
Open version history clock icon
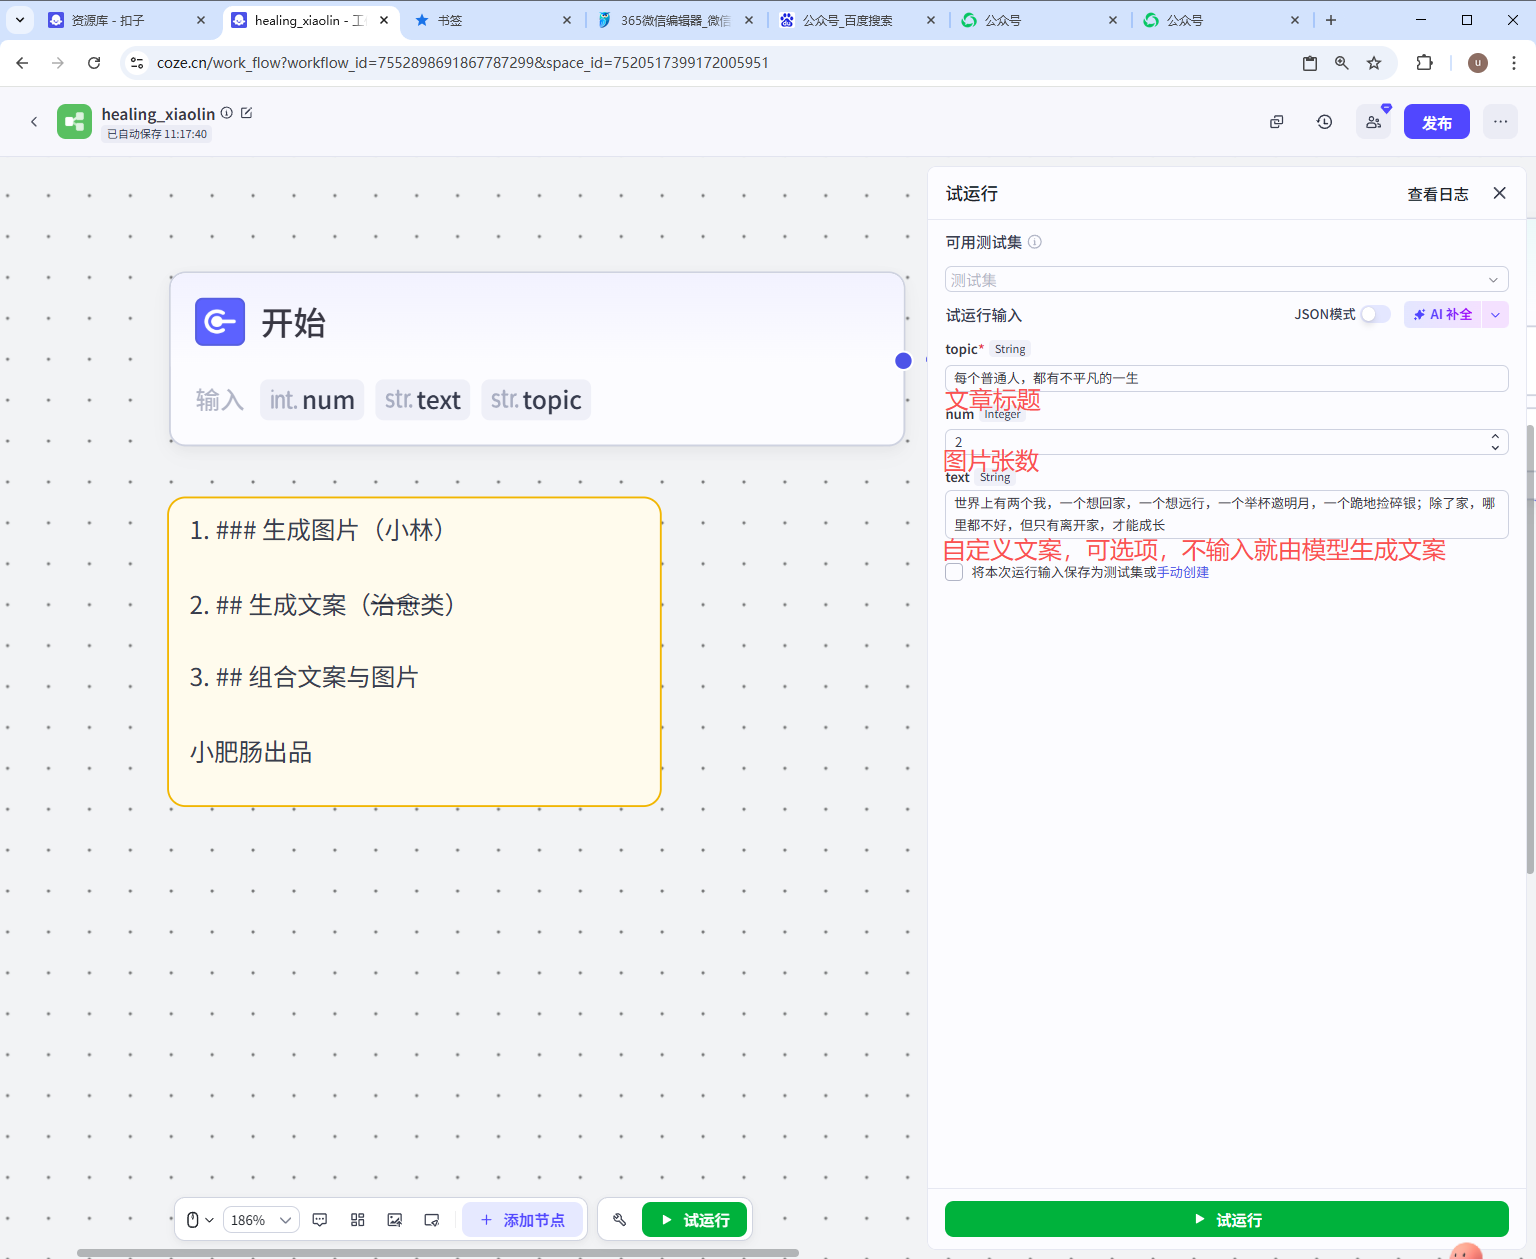tap(1325, 122)
